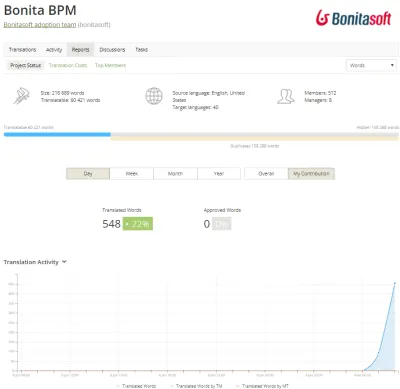Select the Year period button

pyautogui.click(x=219, y=174)
